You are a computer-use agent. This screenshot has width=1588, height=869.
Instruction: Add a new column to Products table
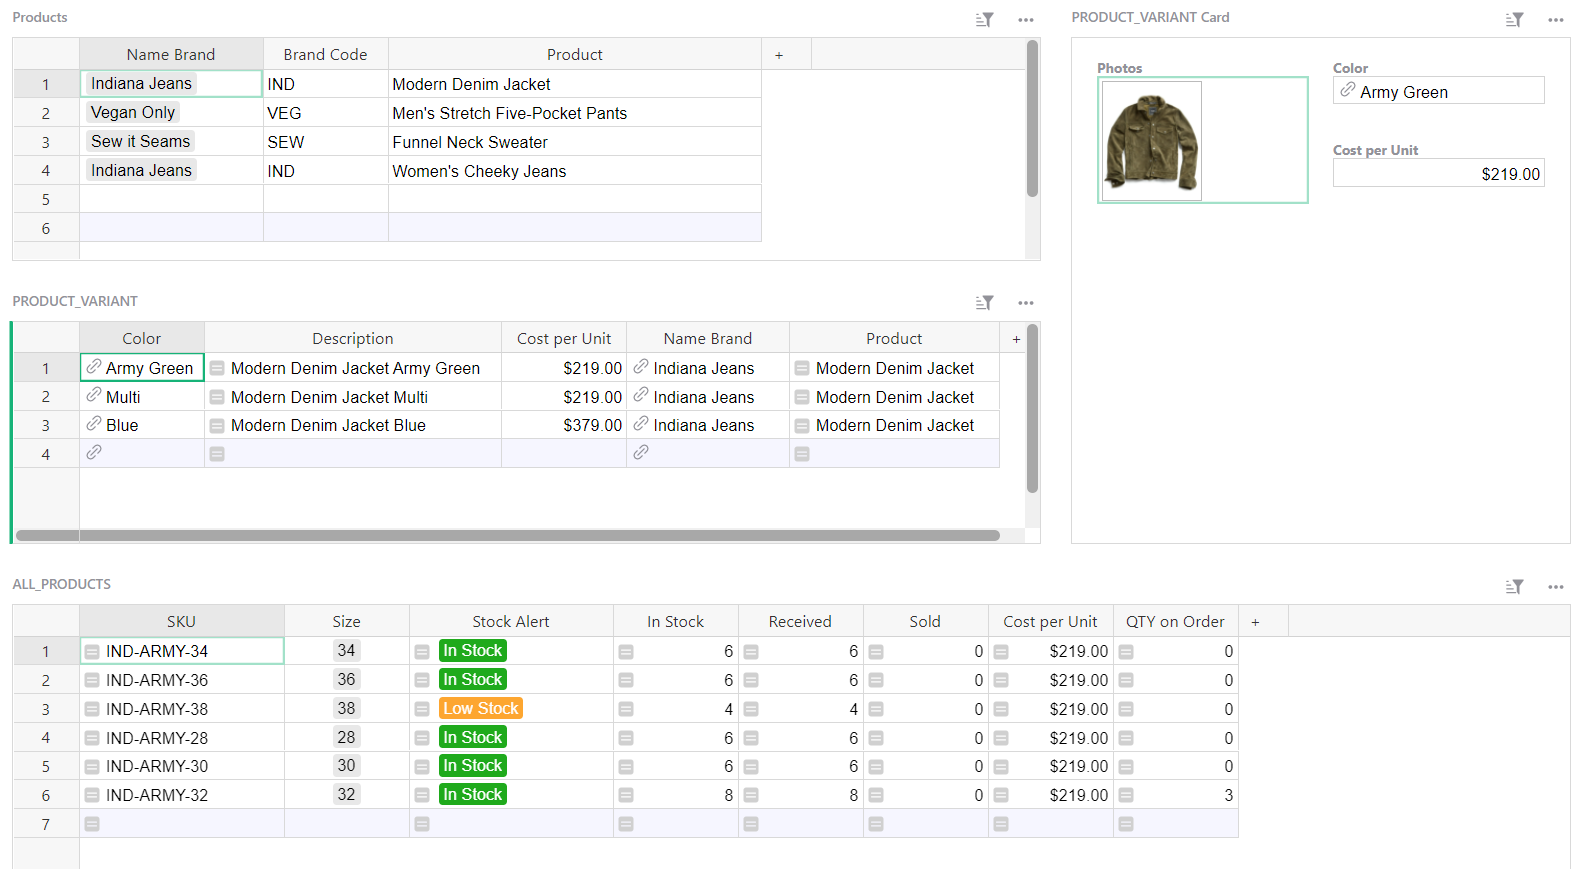point(779,55)
